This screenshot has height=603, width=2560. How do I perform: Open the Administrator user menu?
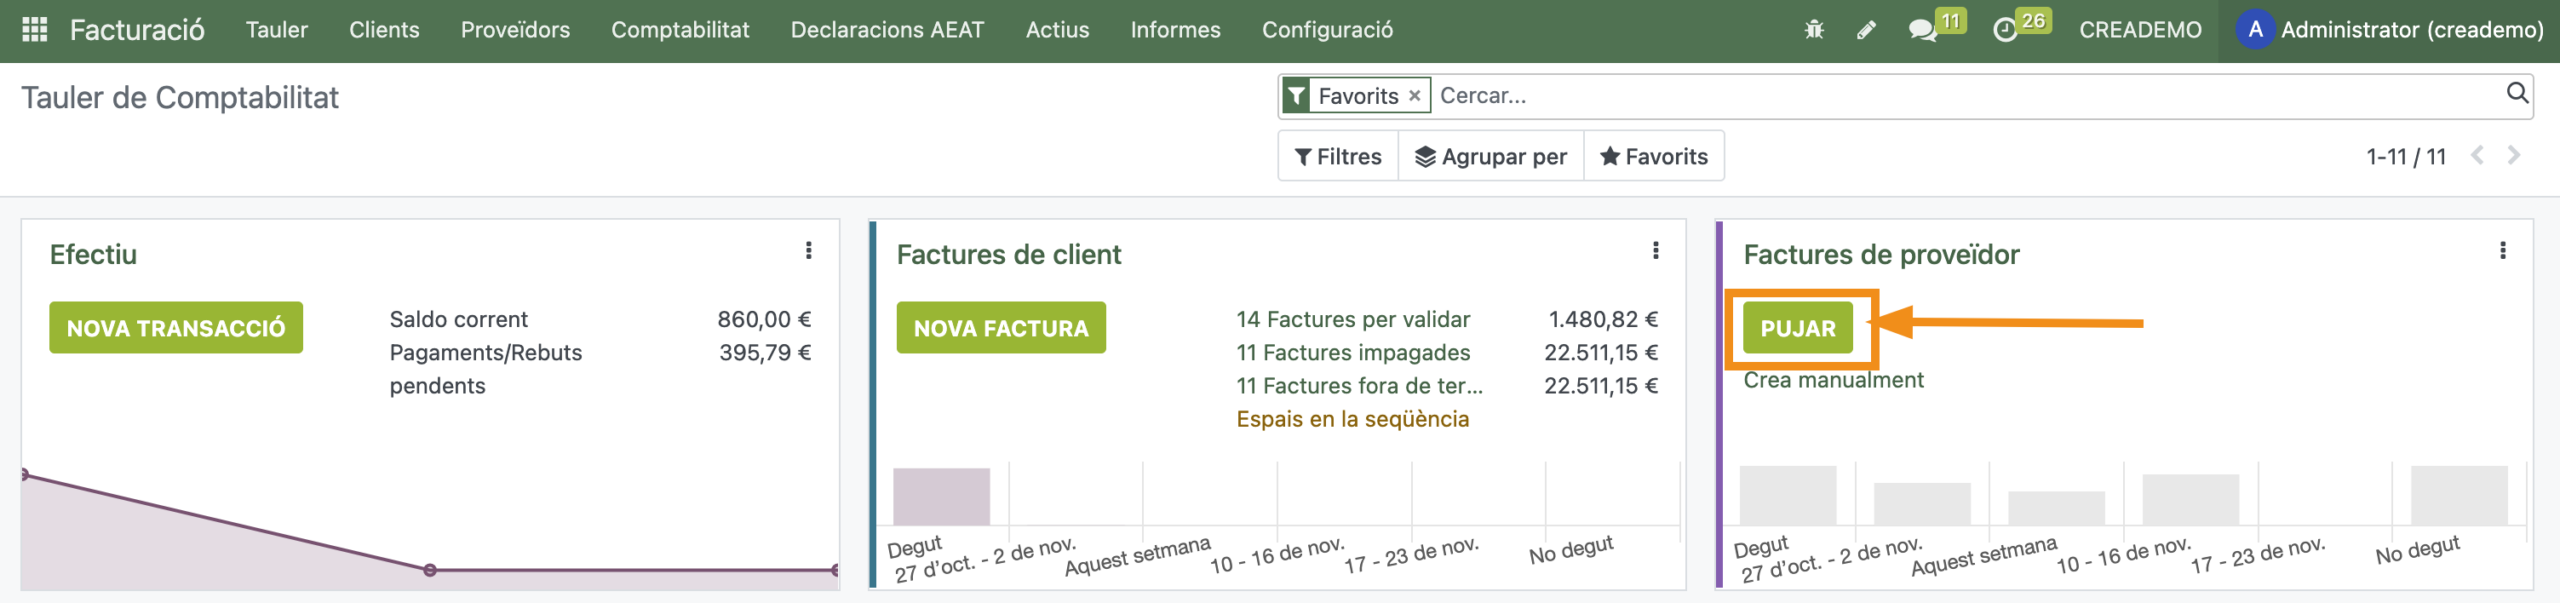point(2389,30)
